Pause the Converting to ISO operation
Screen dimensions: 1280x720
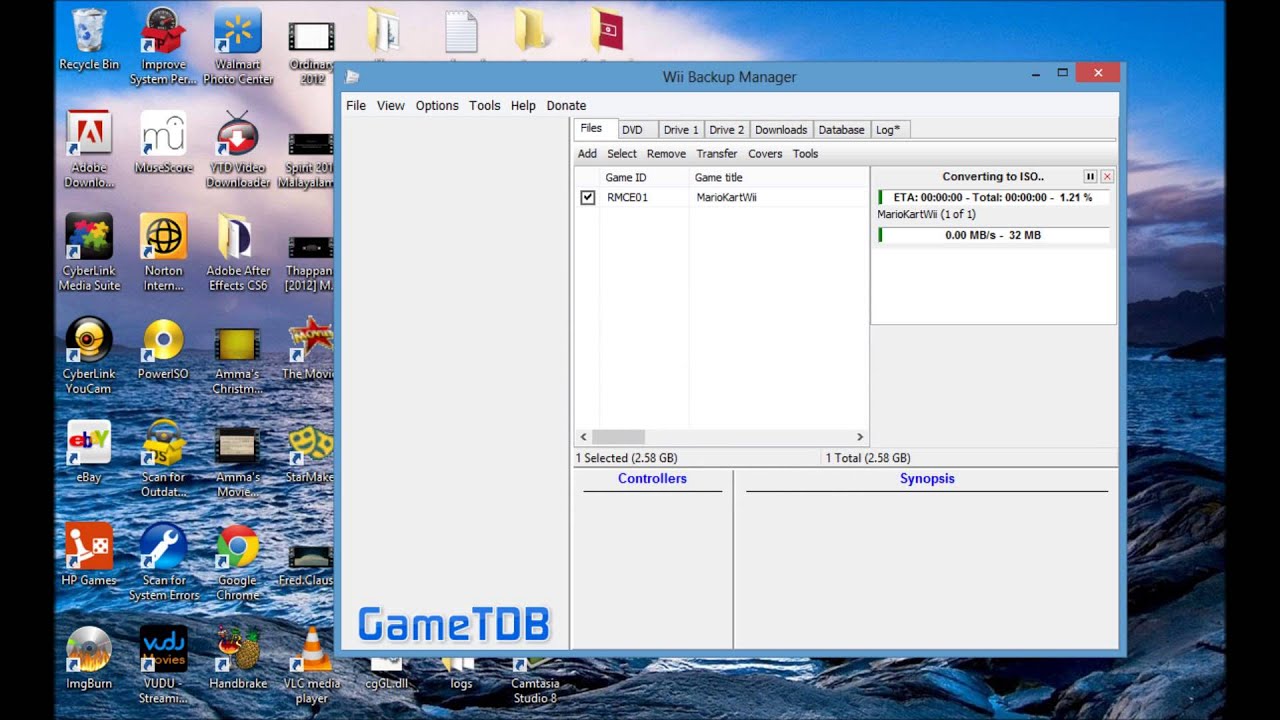(x=1090, y=176)
